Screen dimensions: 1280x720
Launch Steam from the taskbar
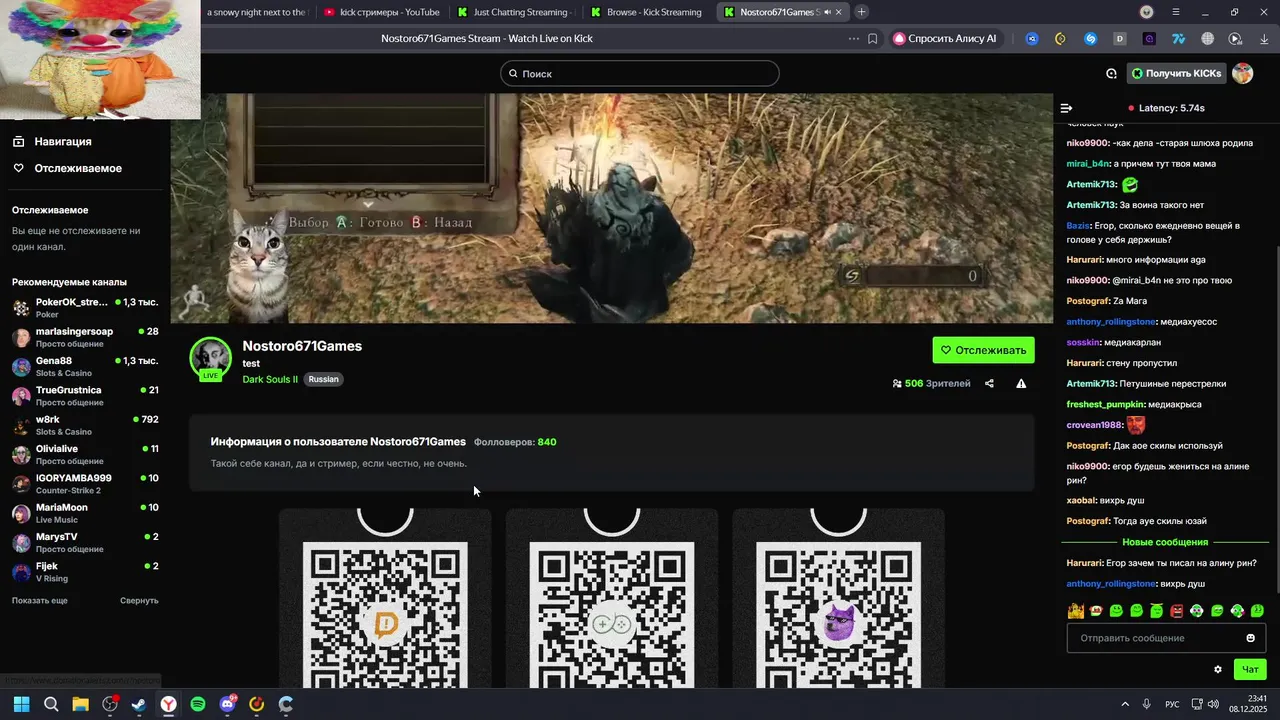pyautogui.click(x=139, y=704)
